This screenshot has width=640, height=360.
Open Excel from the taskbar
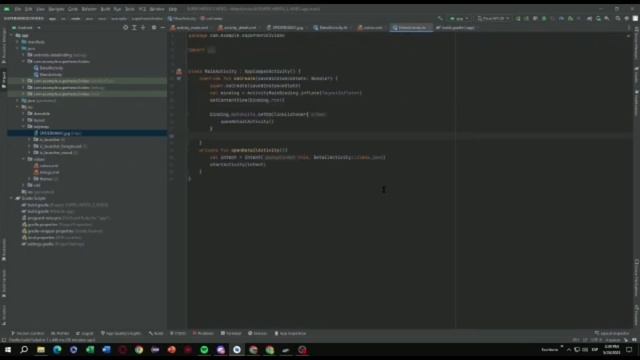pos(90,350)
